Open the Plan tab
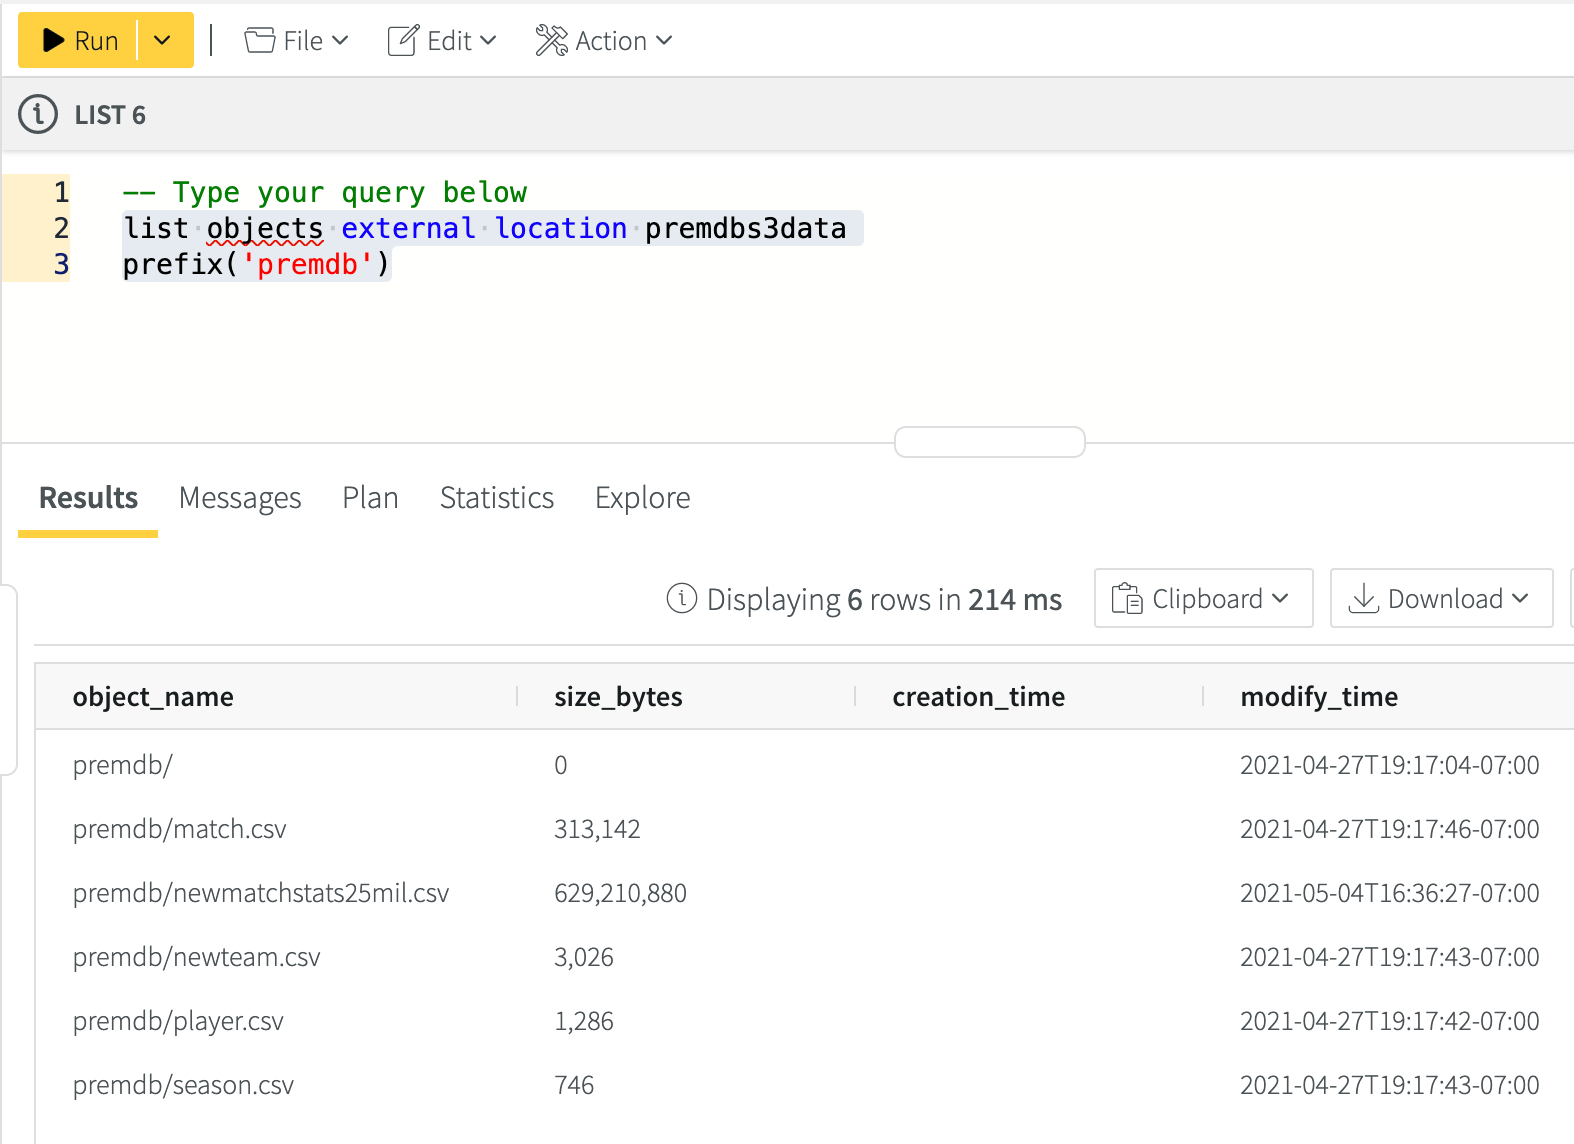Image resolution: width=1574 pixels, height=1144 pixels. pos(370,498)
